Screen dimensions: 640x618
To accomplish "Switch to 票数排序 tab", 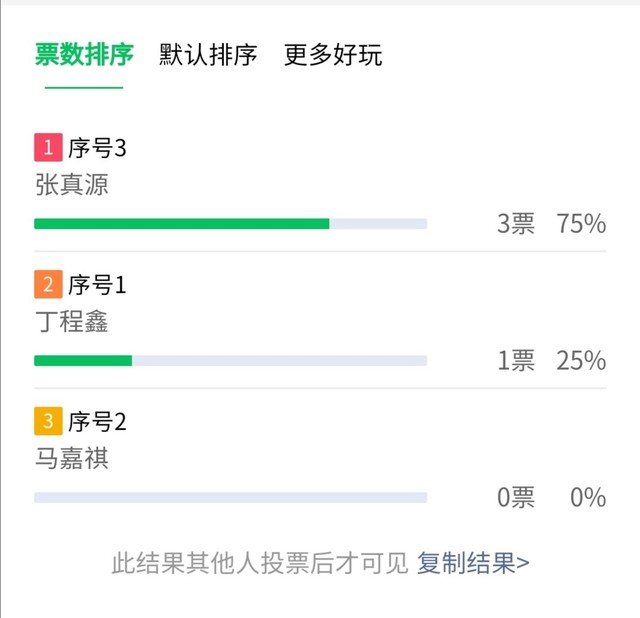I will click(84, 55).
